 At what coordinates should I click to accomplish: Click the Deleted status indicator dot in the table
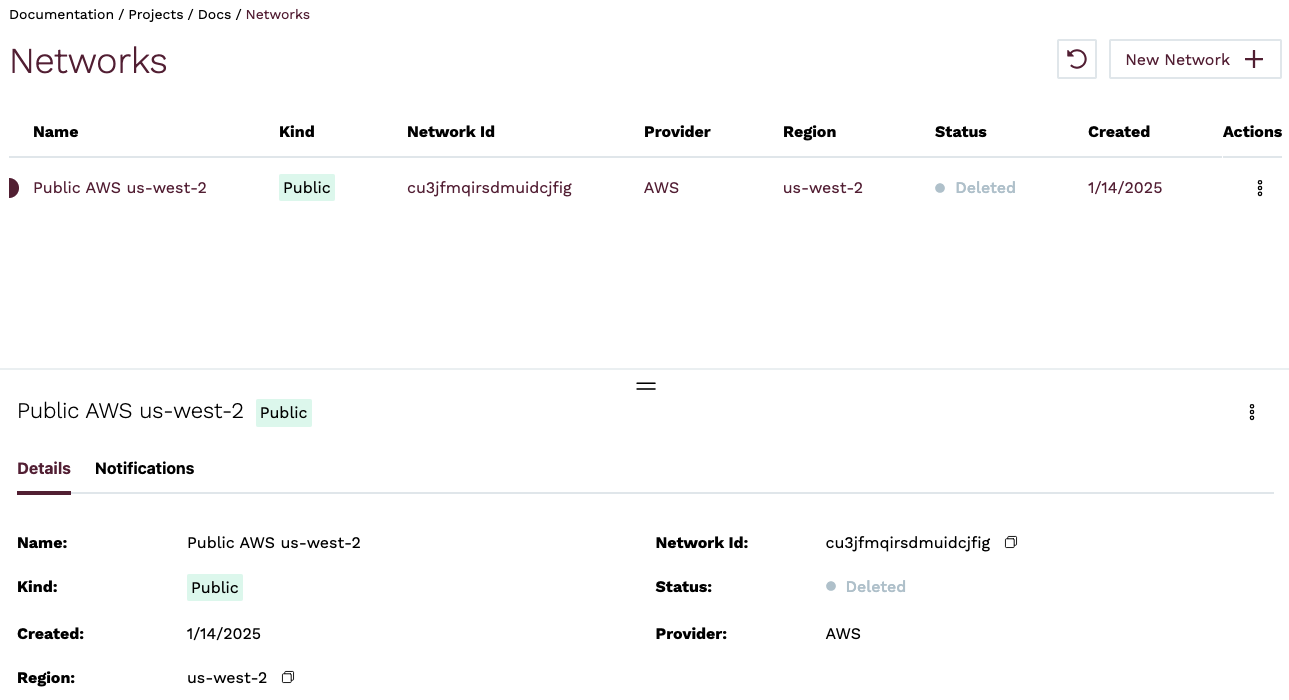[938, 187]
